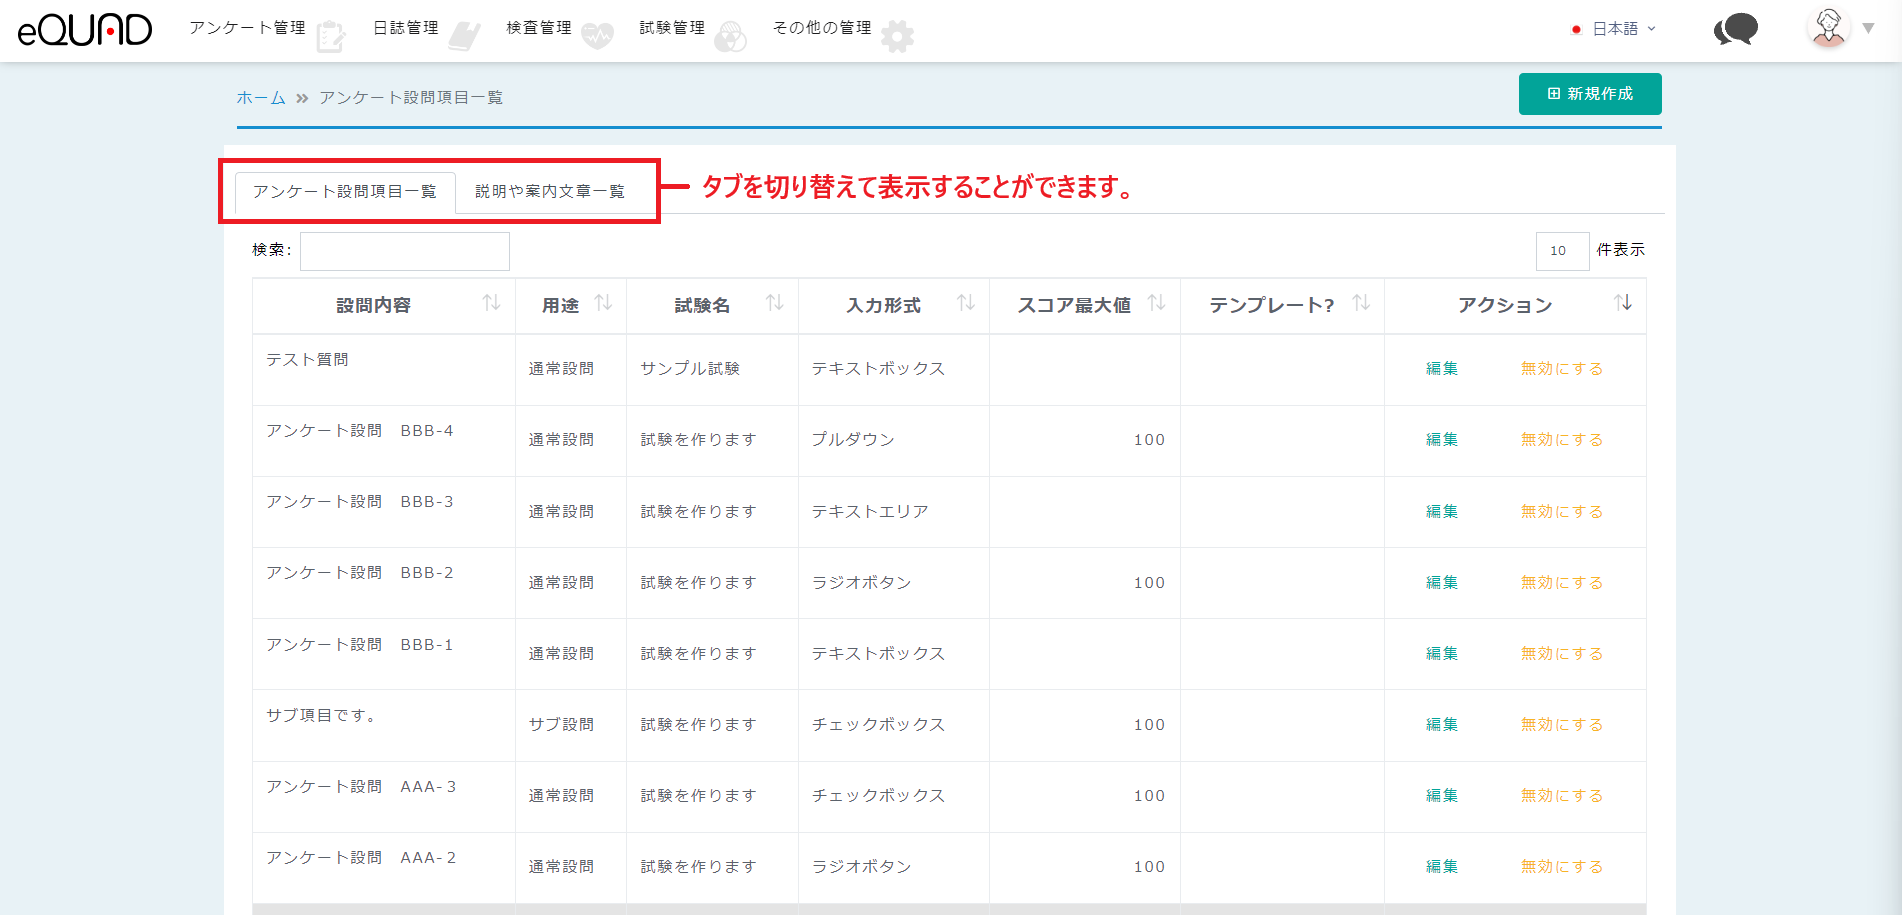Sort by テンプレート? column arrows
Viewport: 1902px width, 915px height.
pos(1361,303)
